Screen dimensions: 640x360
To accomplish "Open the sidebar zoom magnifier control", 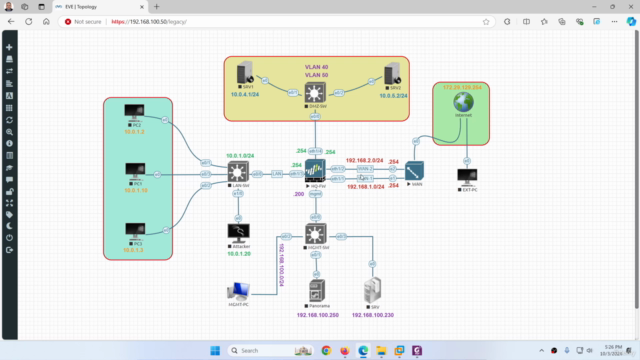I will pyautogui.click(x=9, y=132).
